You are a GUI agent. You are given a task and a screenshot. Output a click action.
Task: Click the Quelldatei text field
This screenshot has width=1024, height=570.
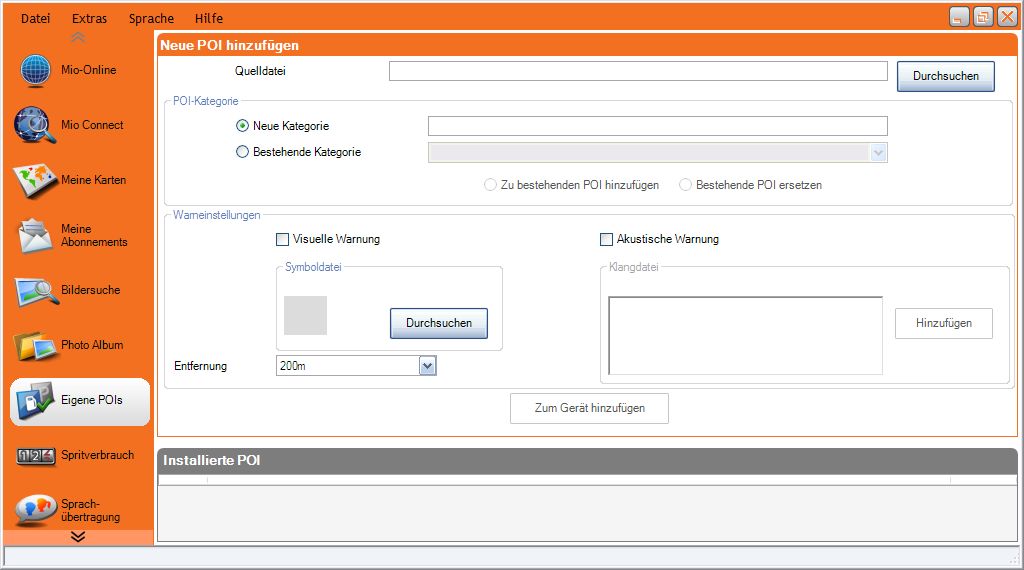(638, 71)
